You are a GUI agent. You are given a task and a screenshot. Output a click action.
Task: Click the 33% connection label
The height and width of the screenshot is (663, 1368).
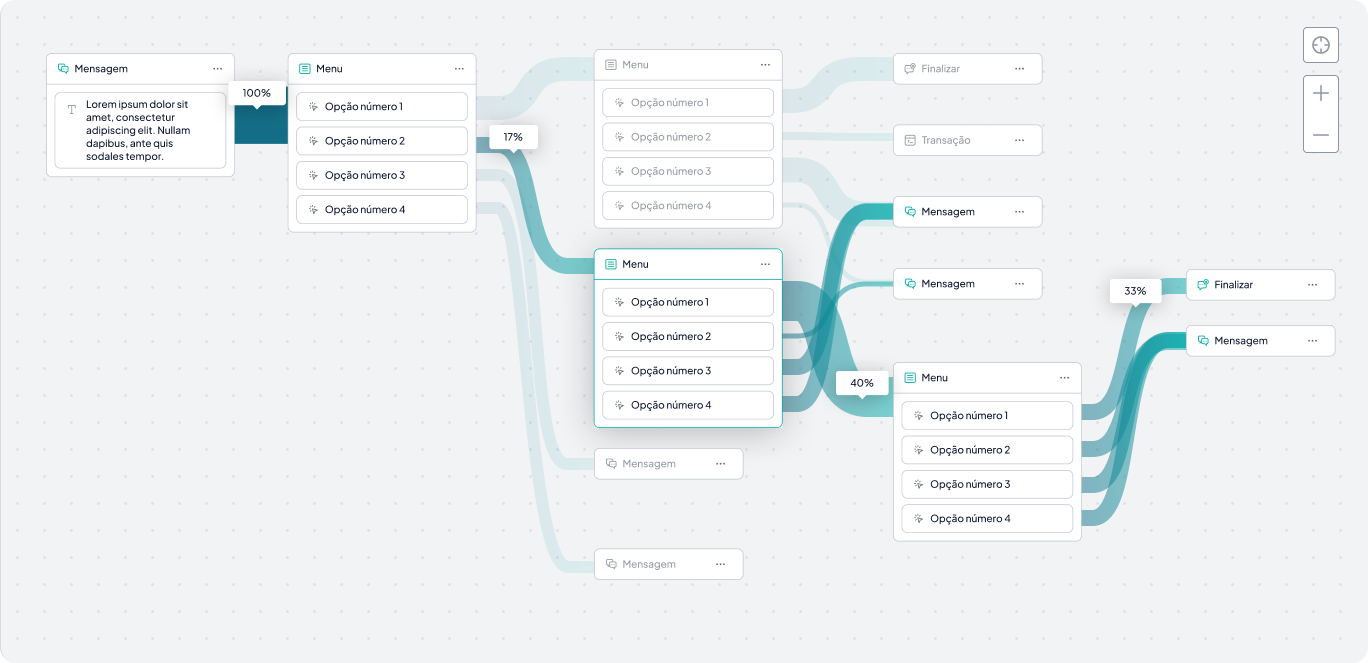1135,291
